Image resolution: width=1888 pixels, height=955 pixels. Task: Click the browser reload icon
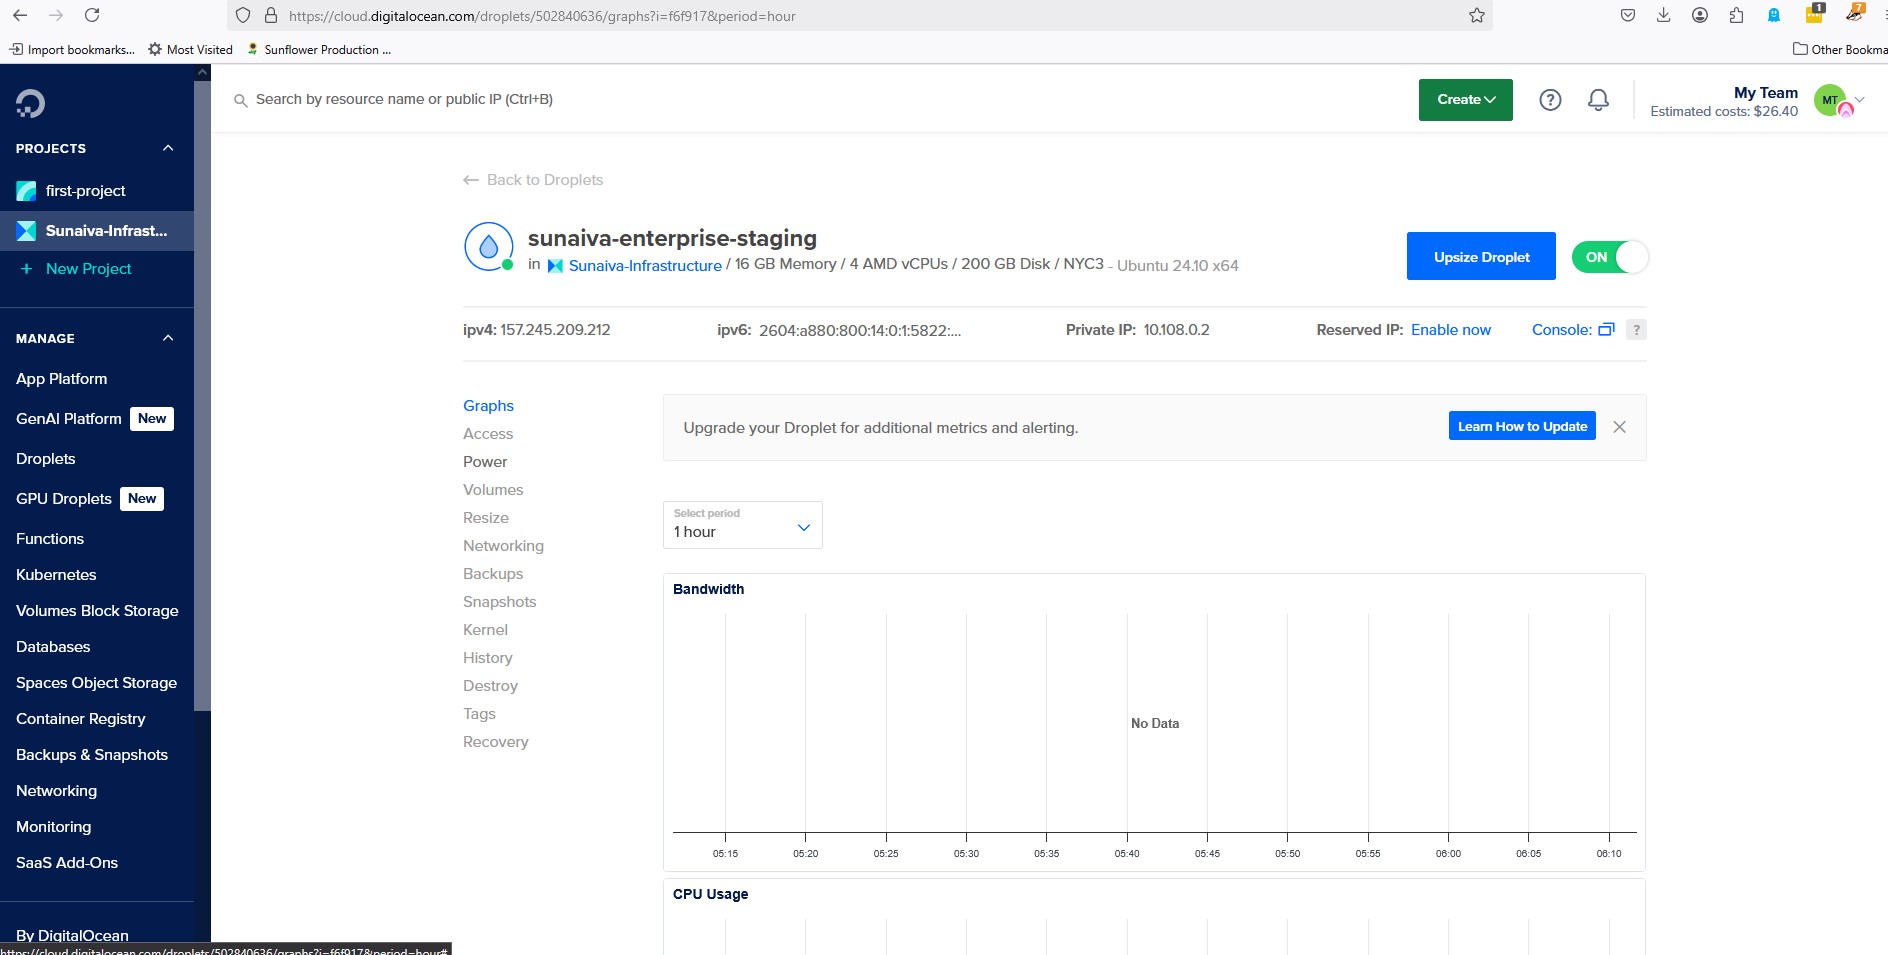92,15
